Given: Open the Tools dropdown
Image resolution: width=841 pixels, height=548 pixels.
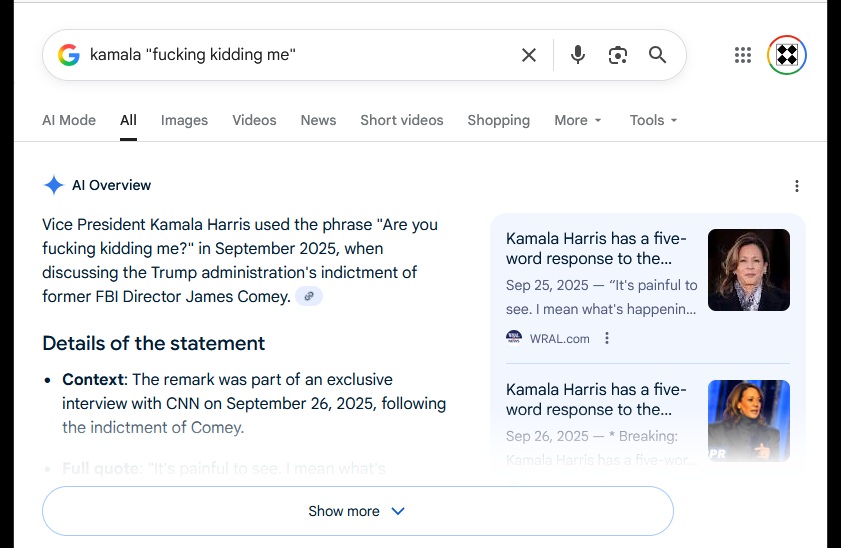Looking at the screenshot, I should click(x=653, y=120).
